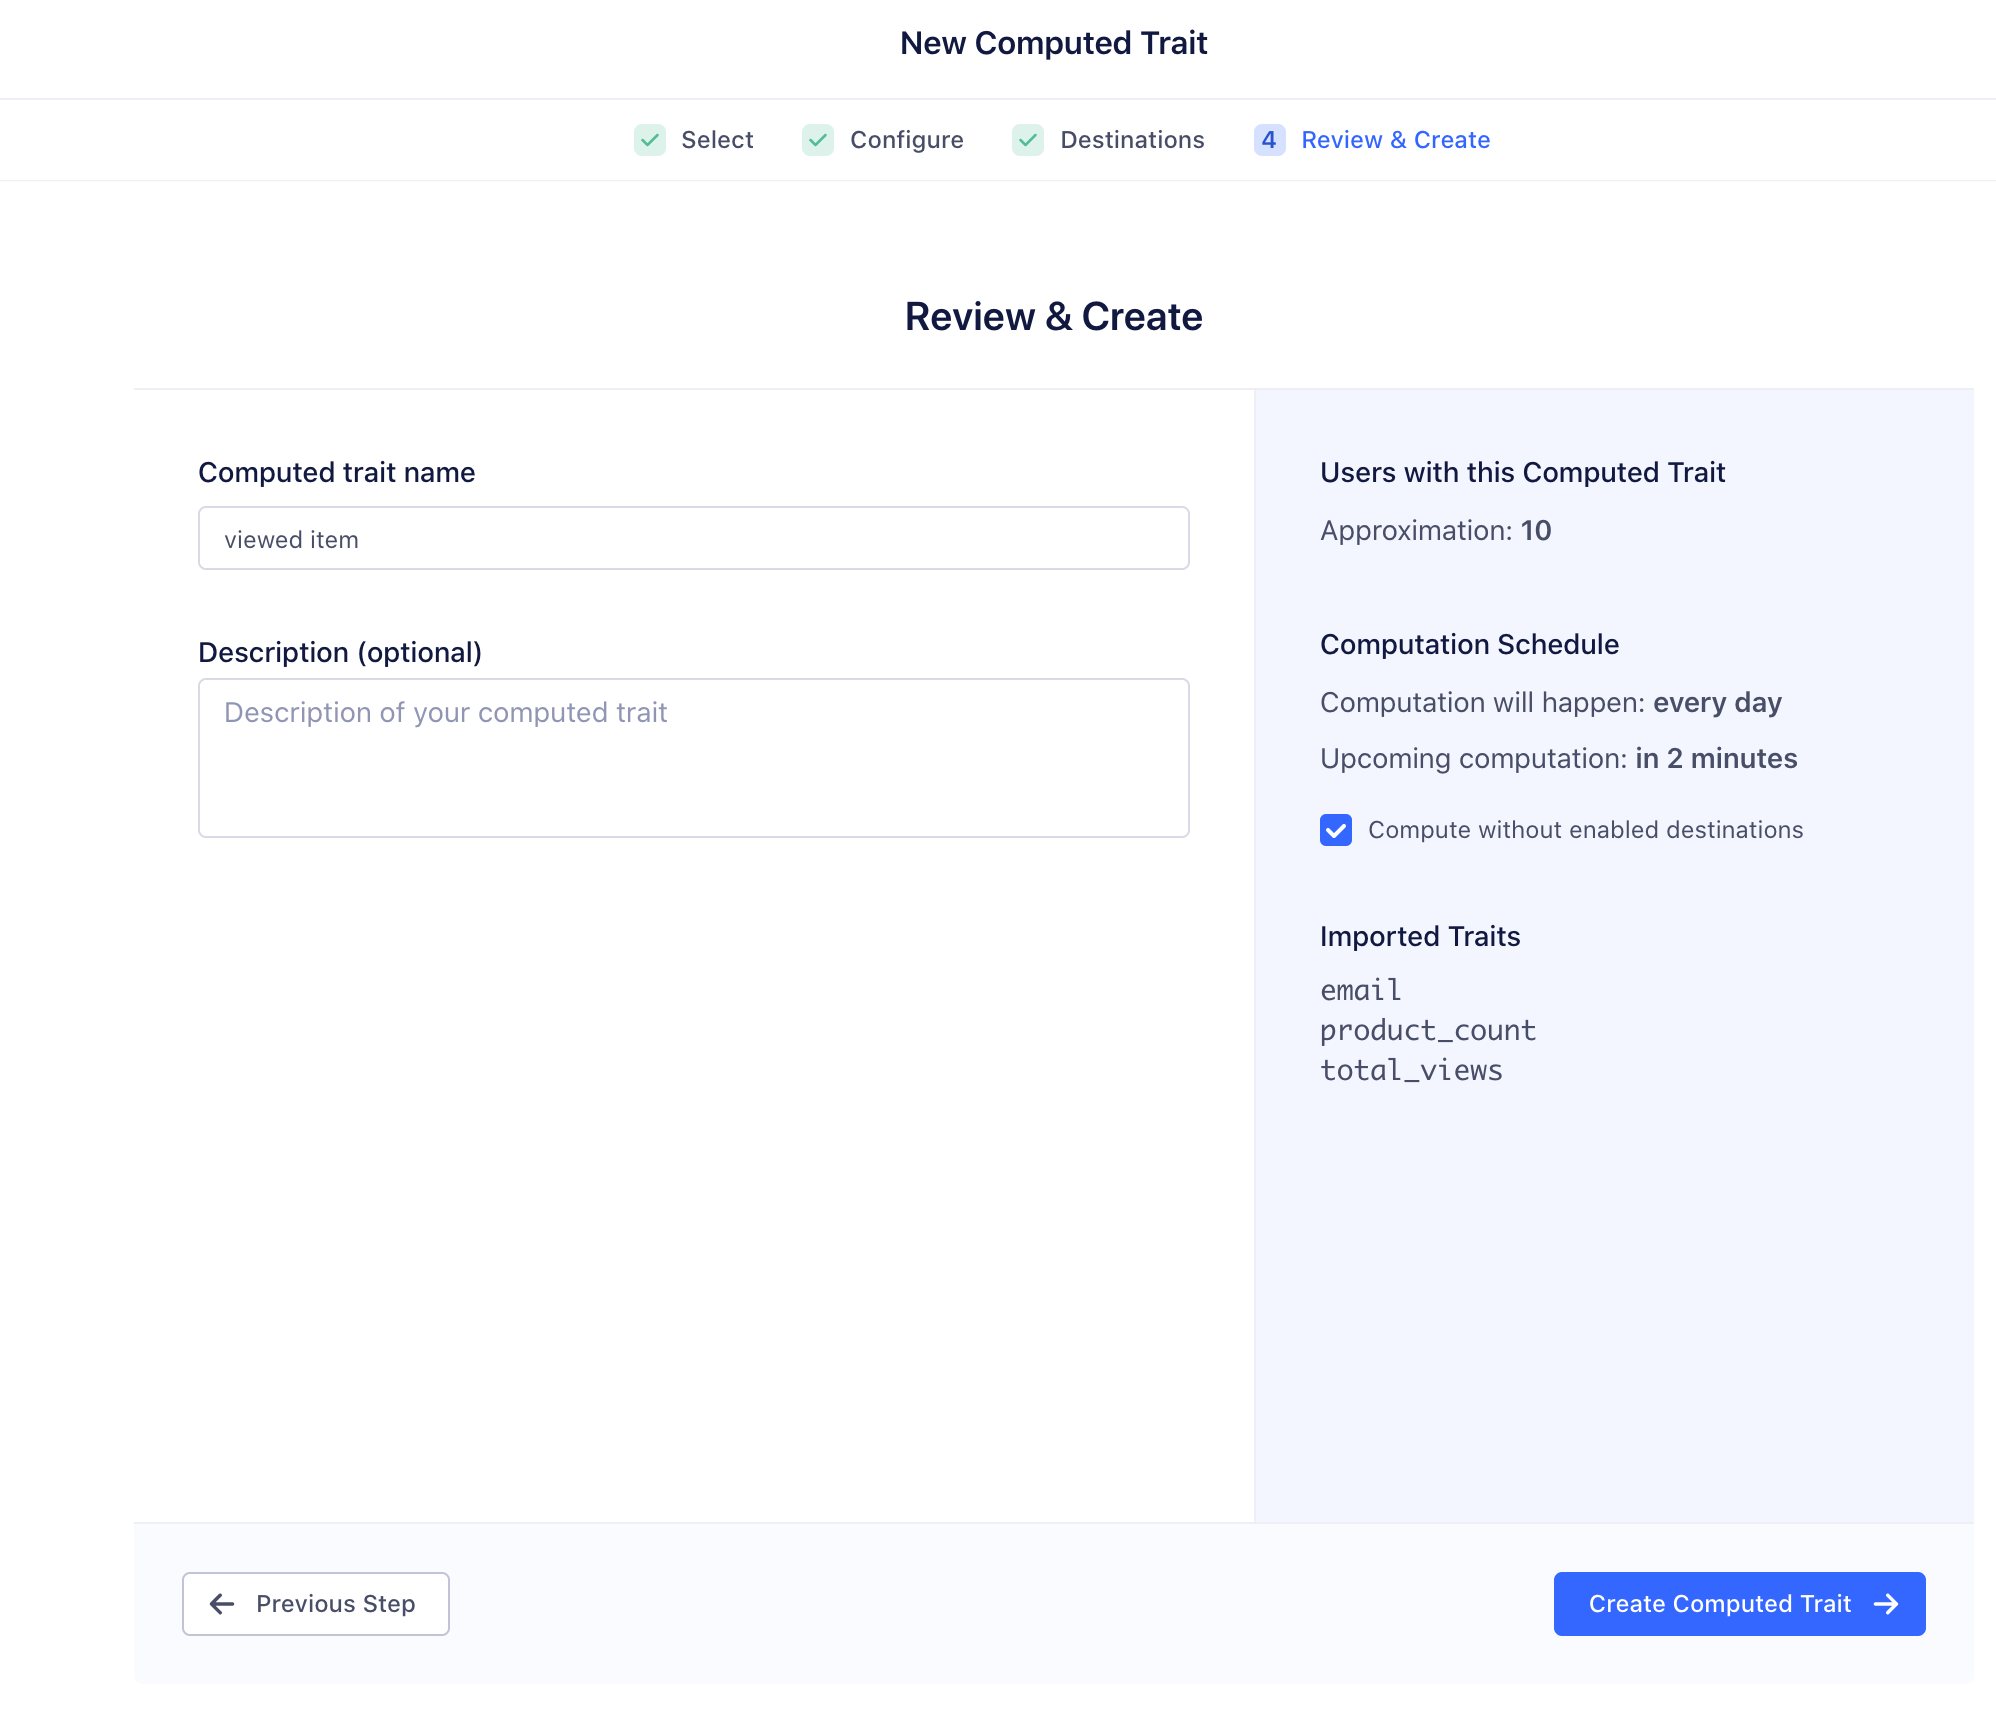Click the Destinations step checkmark icon
The height and width of the screenshot is (1730, 1996).
pyautogui.click(x=1028, y=140)
